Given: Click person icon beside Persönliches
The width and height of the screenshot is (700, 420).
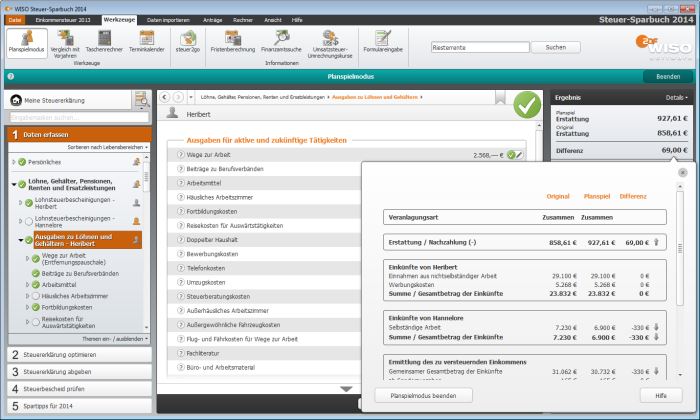Looking at the screenshot, I should (137, 162).
